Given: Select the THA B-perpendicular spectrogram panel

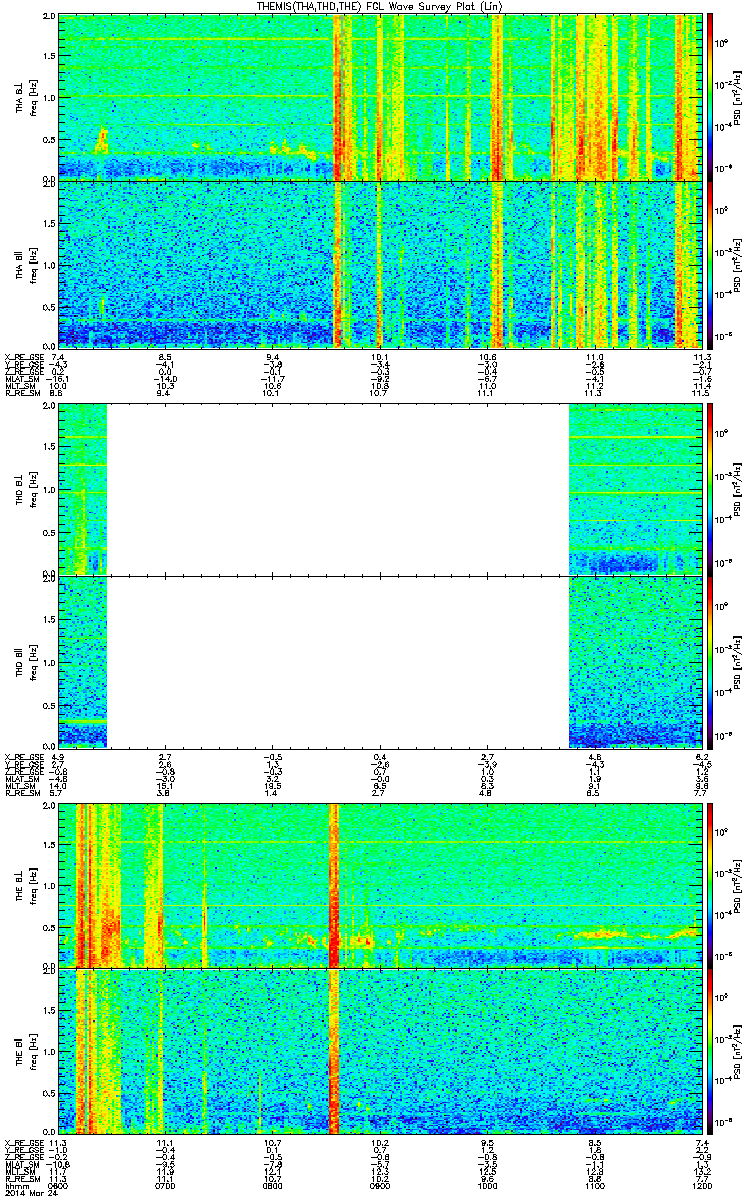Looking at the screenshot, I should tap(378, 97).
